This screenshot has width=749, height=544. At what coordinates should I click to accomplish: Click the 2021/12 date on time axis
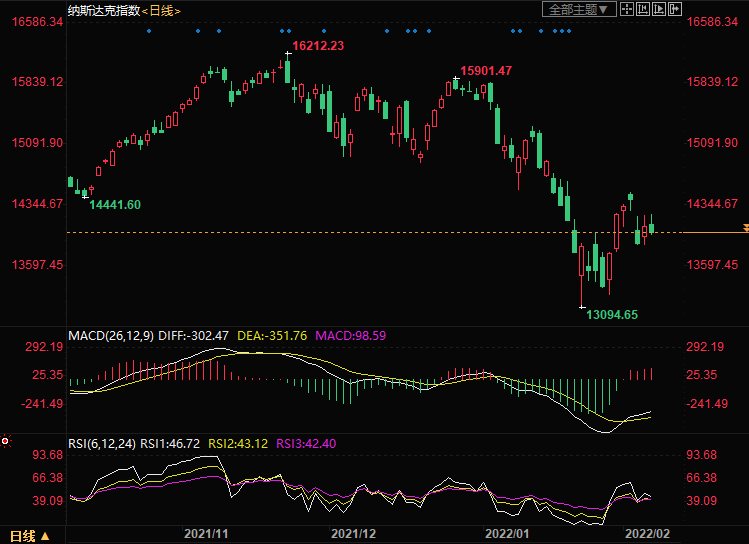pyautogui.click(x=352, y=536)
